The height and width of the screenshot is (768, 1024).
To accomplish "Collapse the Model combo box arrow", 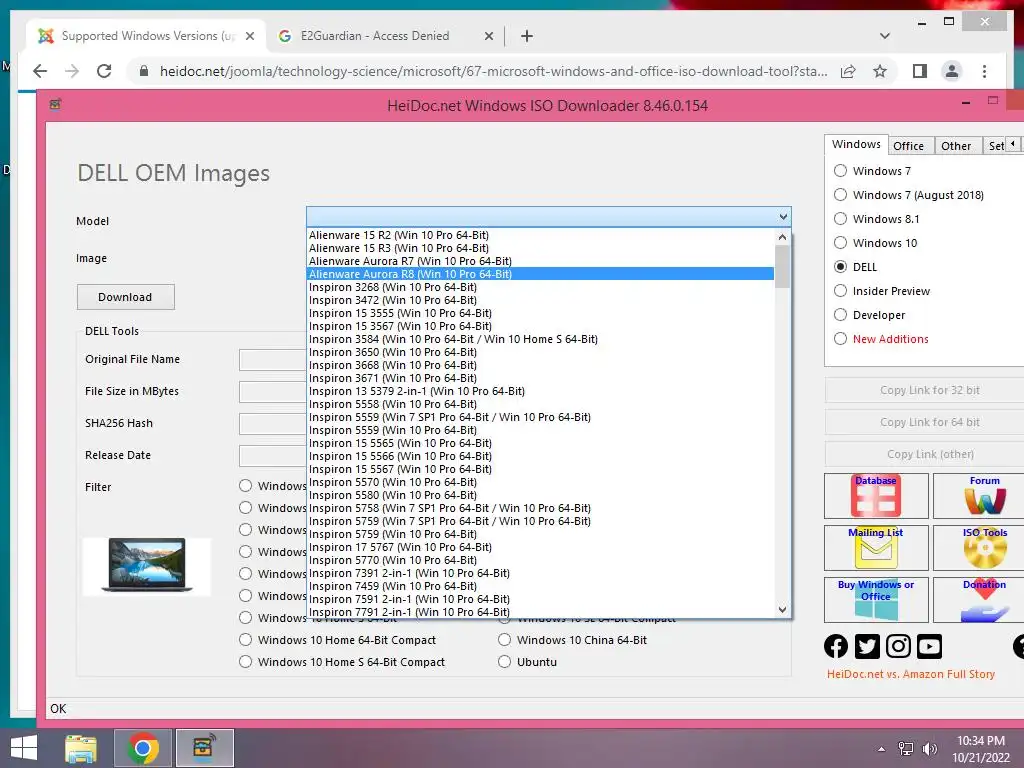I will click(783, 217).
